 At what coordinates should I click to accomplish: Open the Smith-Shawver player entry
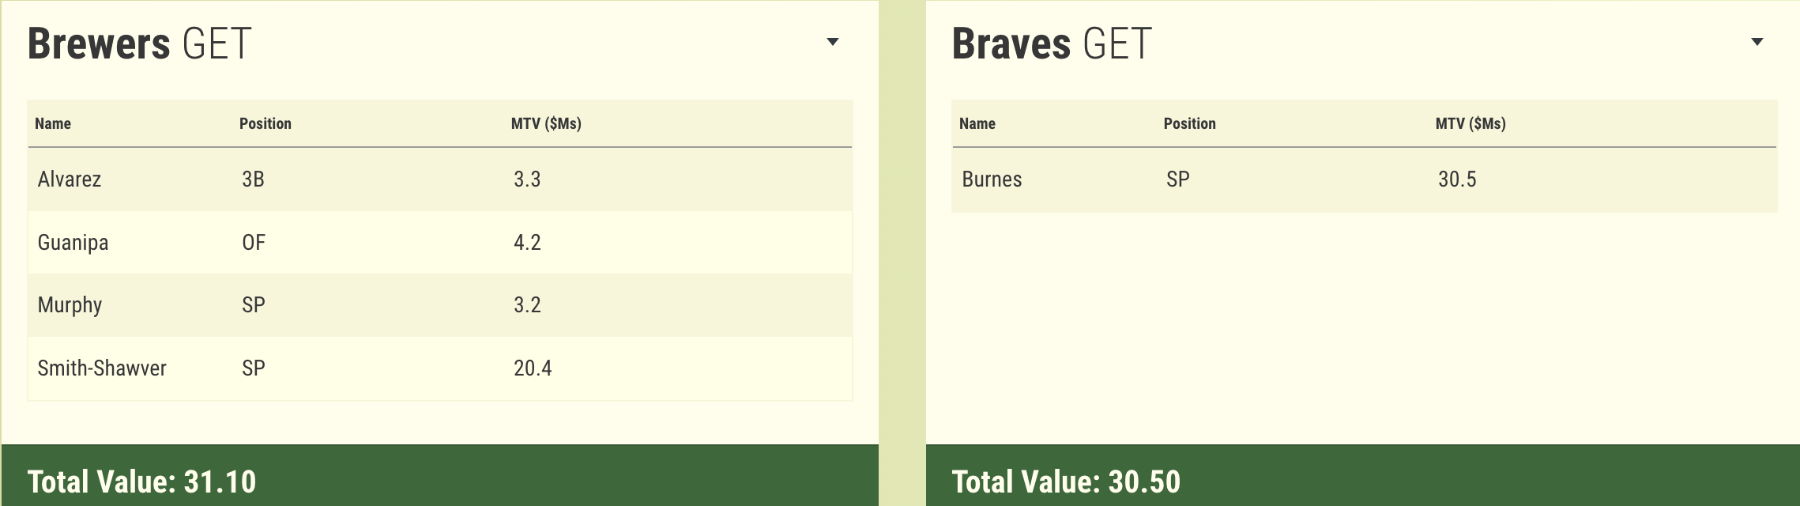pyautogui.click(x=102, y=368)
